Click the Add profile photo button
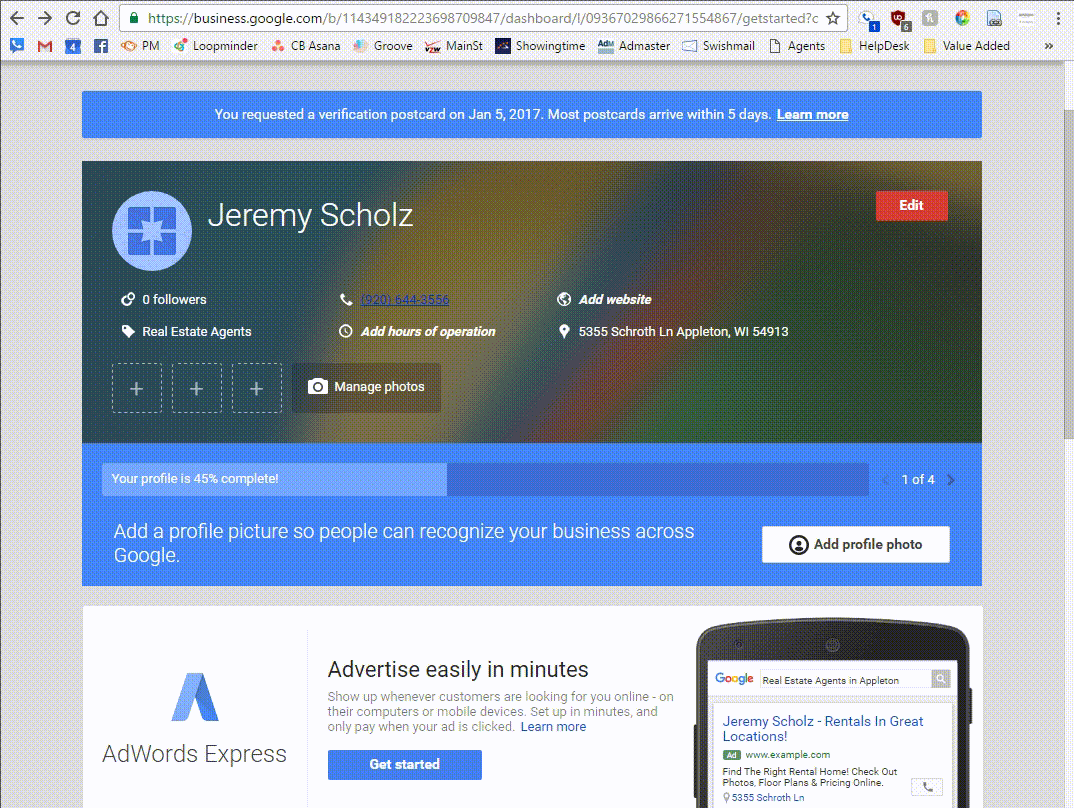 [856, 544]
